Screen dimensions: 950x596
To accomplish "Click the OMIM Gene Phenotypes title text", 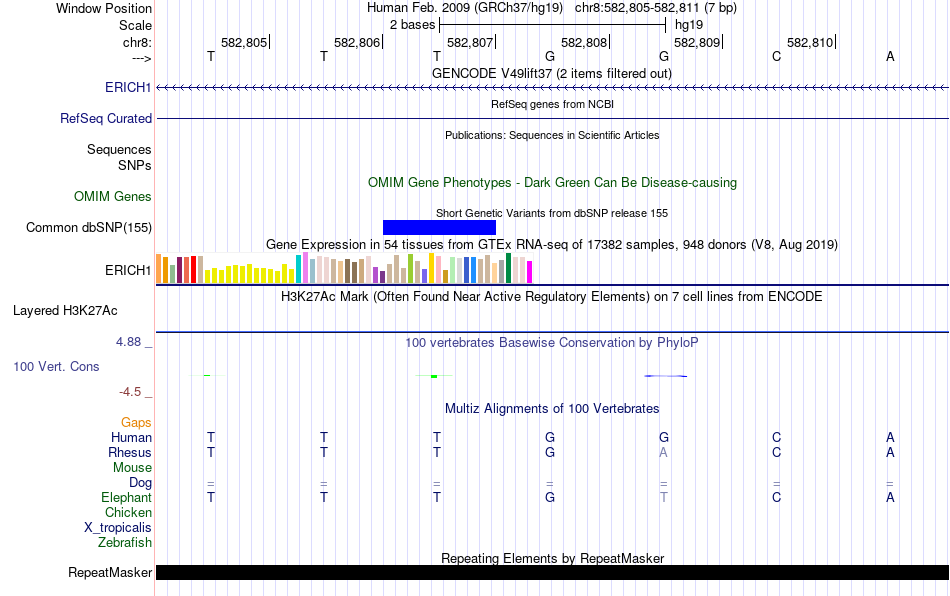I will click(552, 182).
